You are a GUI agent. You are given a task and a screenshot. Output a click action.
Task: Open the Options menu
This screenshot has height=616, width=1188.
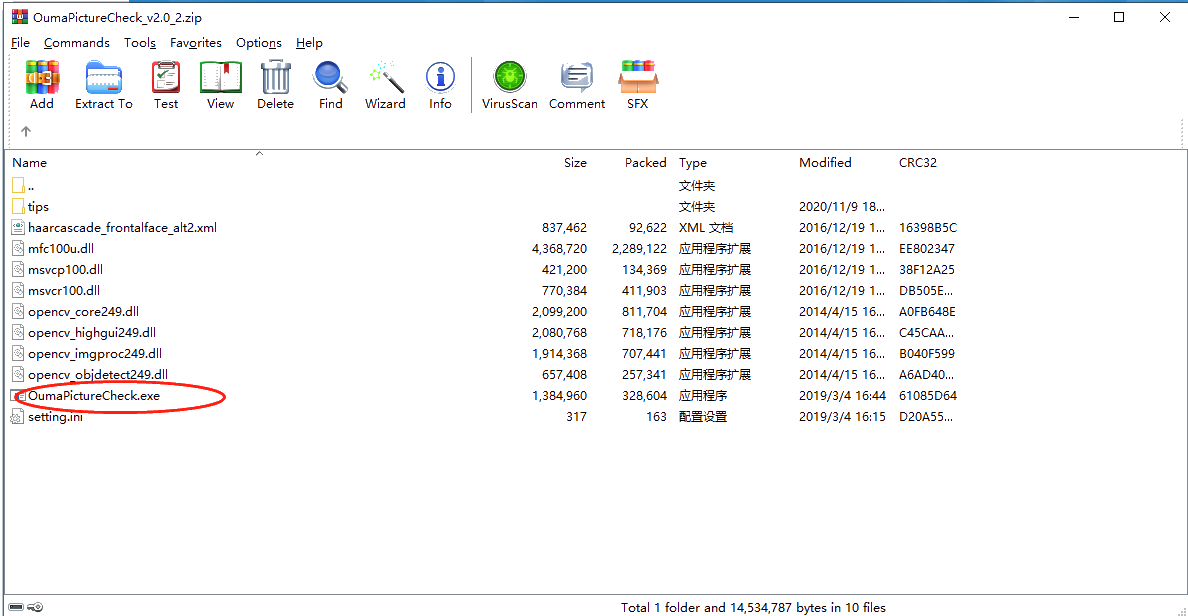pos(258,42)
